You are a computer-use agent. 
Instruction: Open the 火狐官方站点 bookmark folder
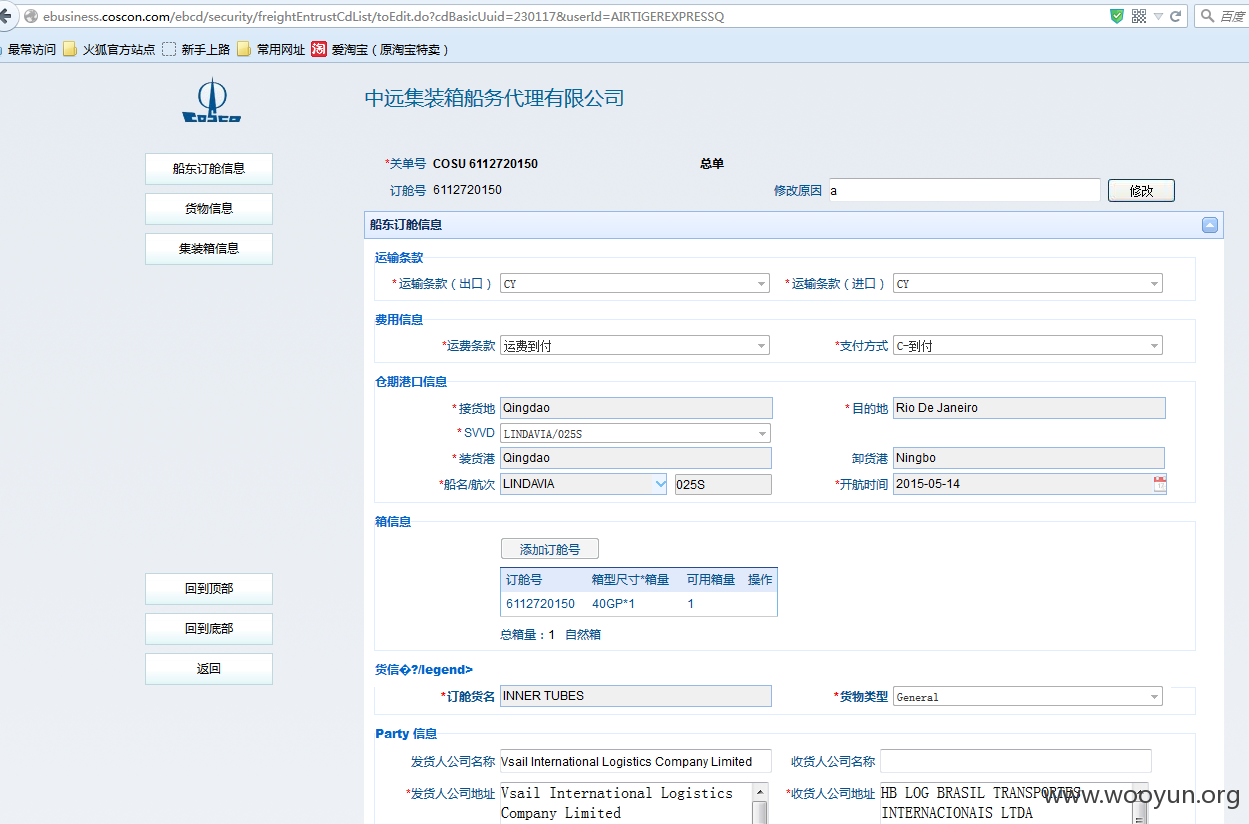pyautogui.click(x=109, y=49)
